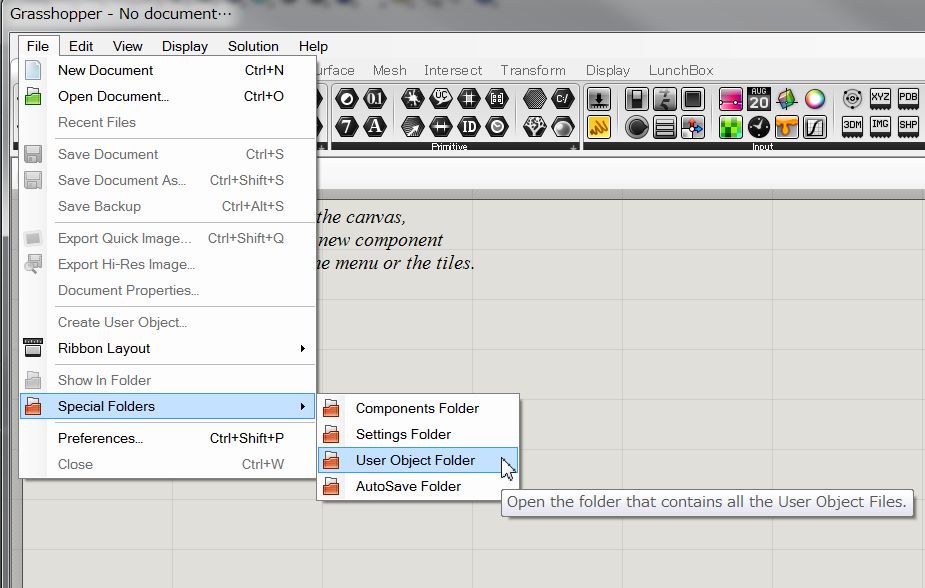Select the Import PDB icon
This screenshot has width=925, height=588.
pos(908,99)
